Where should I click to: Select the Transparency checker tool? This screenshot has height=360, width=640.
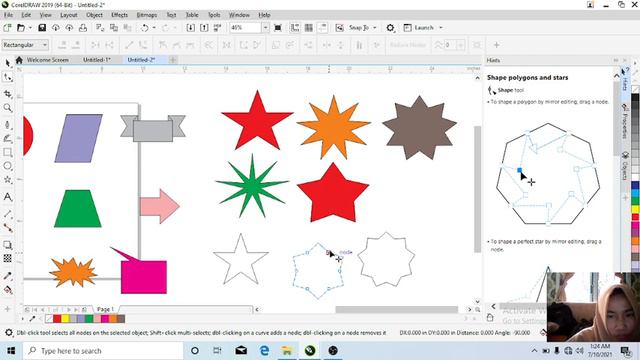click(8, 258)
